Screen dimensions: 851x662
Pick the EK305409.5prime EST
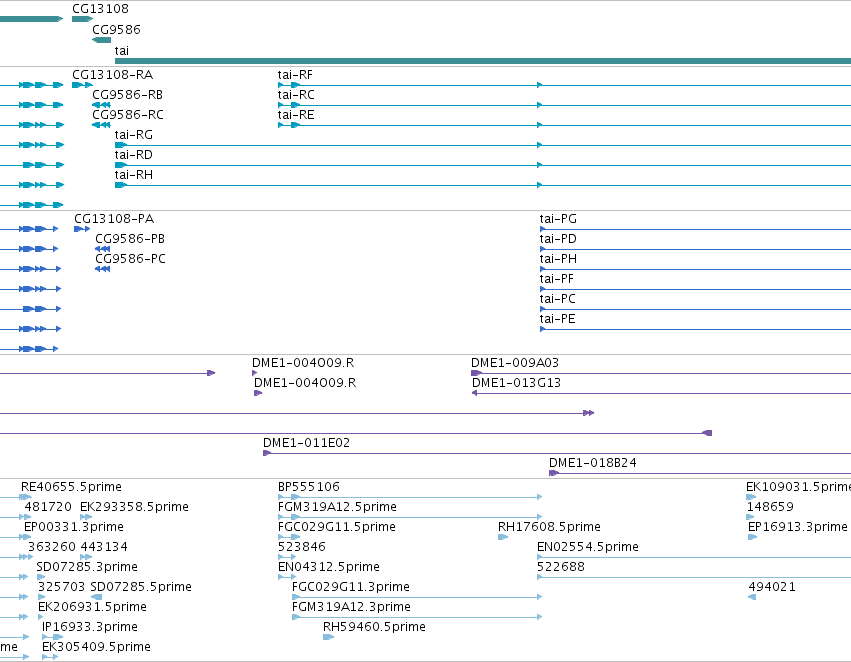[96, 647]
